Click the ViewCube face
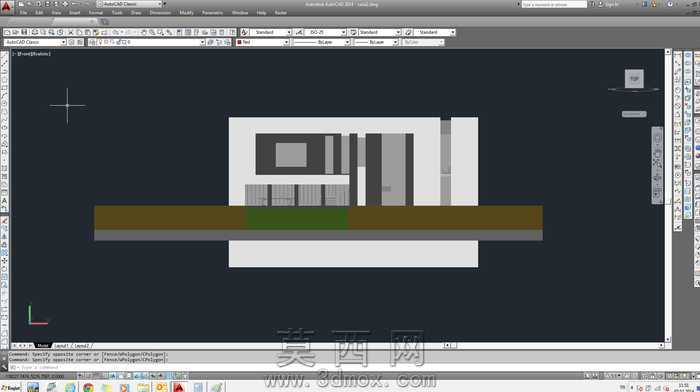Image resolution: width=700 pixels, height=392 pixels. pyautogui.click(x=634, y=79)
